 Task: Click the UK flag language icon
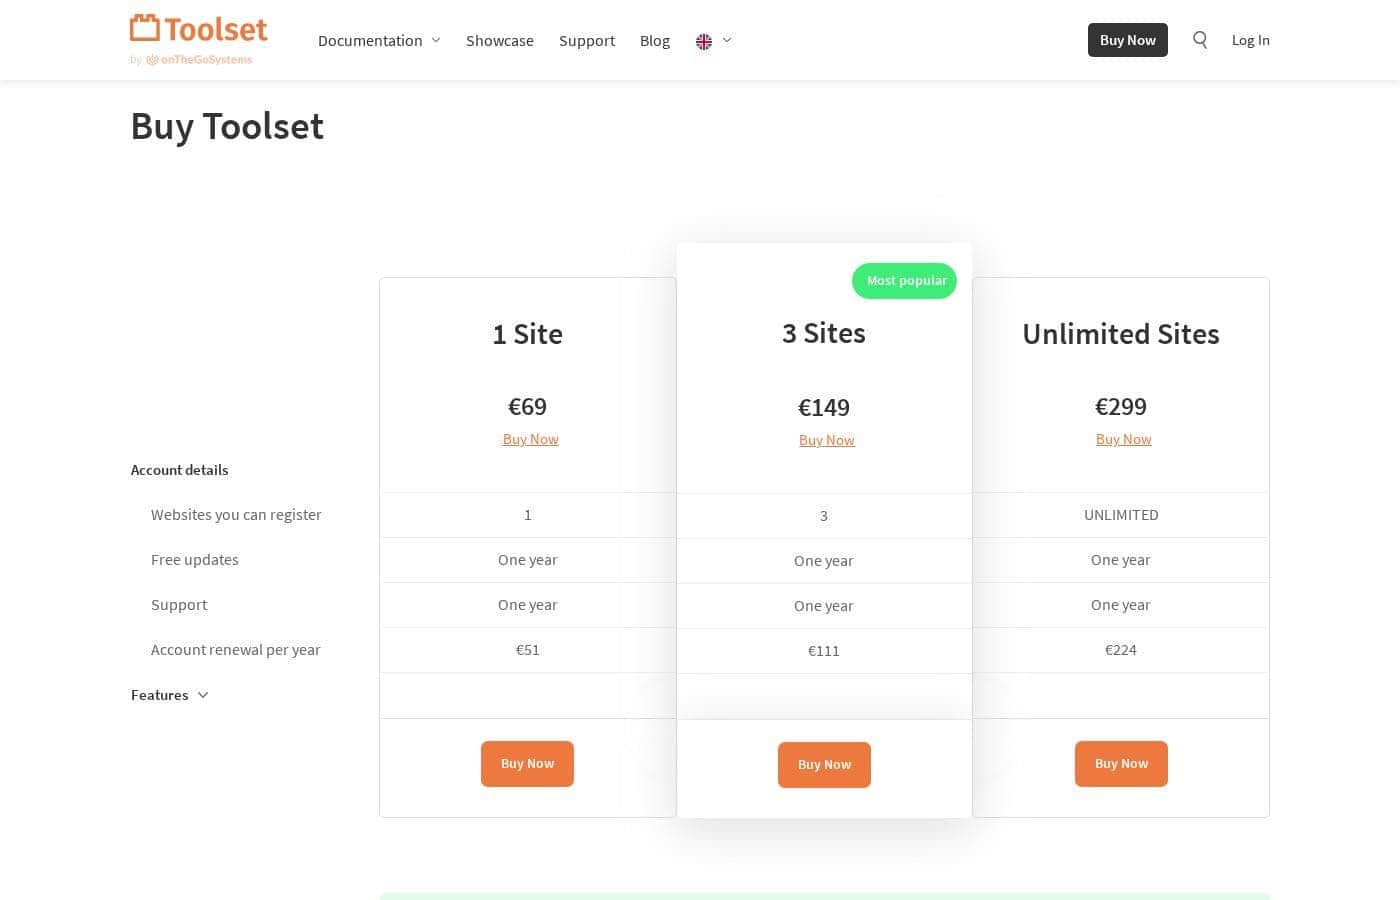coord(704,41)
